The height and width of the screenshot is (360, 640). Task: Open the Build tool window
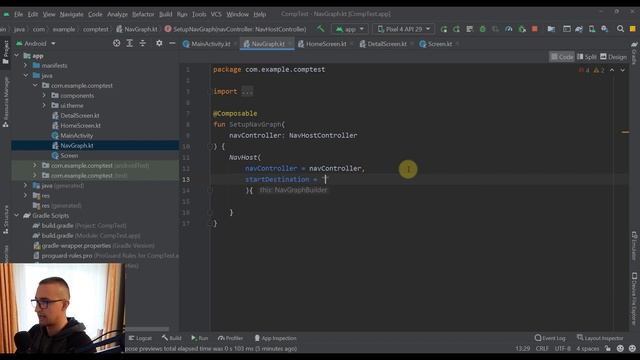click(x=171, y=338)
